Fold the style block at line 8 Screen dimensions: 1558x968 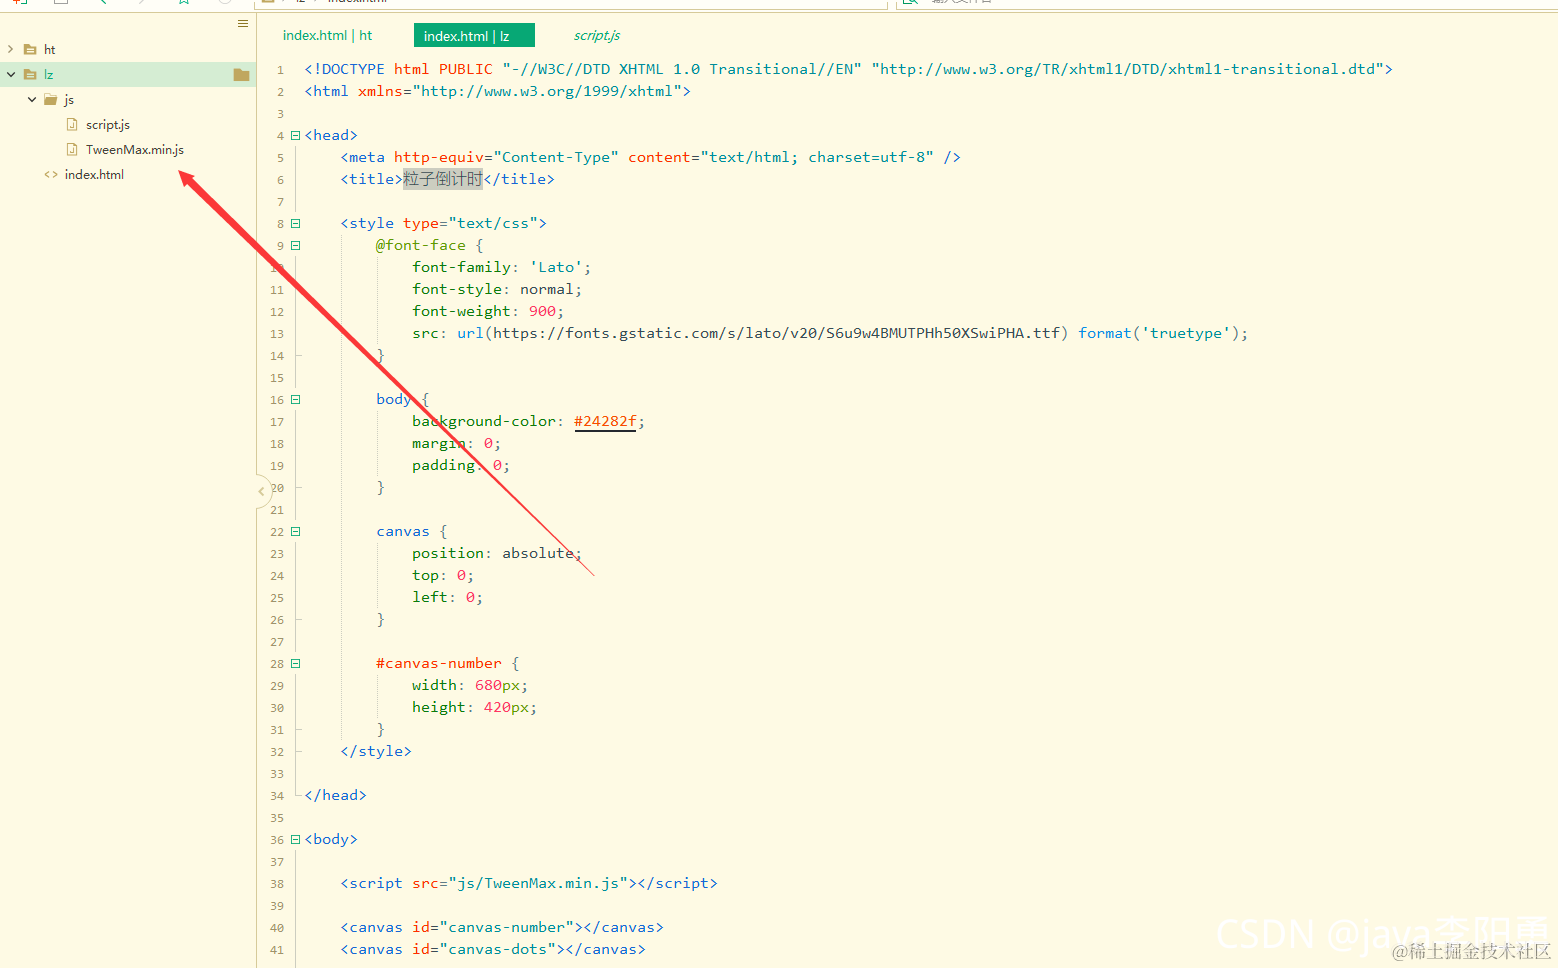pyautogui.click(x=295, y=223)
